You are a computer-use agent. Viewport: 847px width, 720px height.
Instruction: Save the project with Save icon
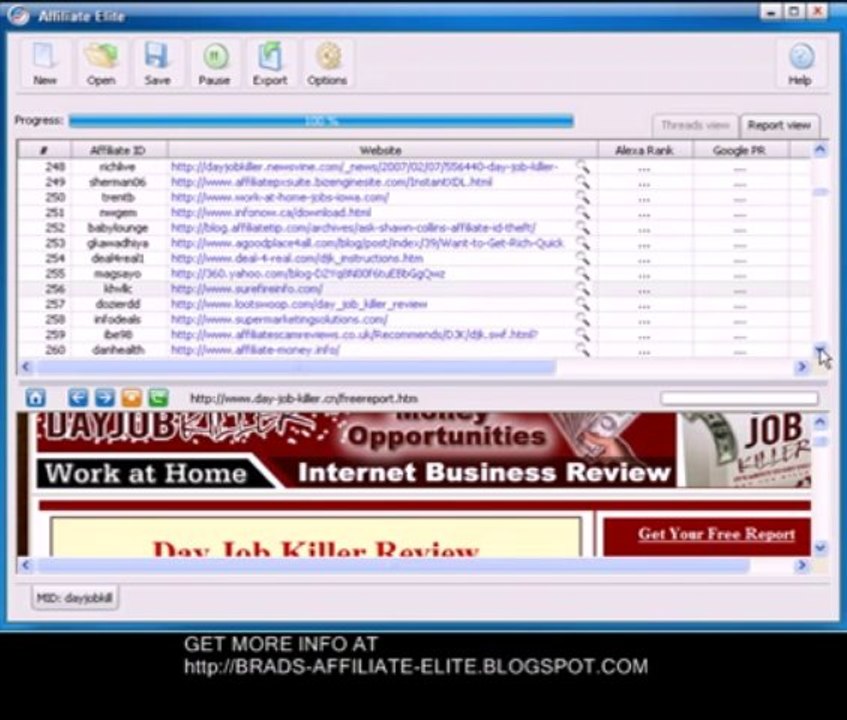[x=157, y=63]
